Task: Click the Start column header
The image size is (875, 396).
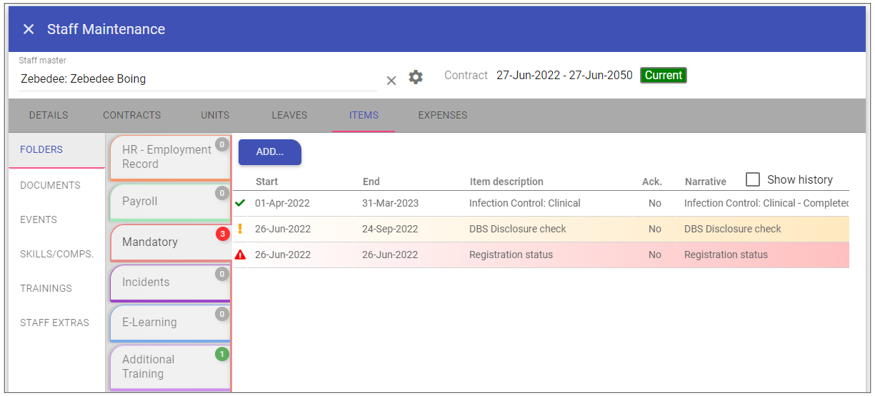Action: point(267,181)
